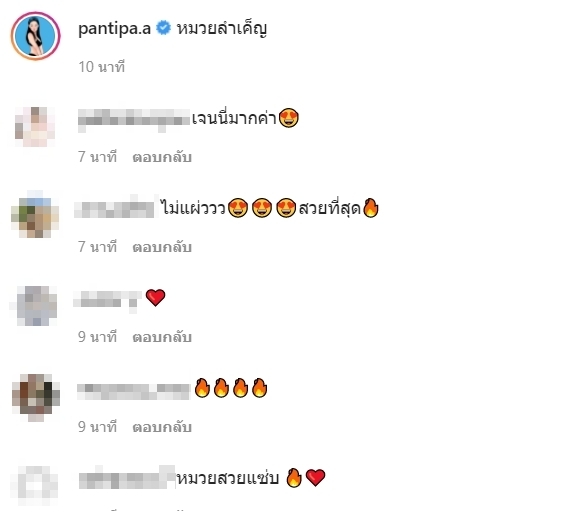Click first heart-eyes emoji after ไม่แผ่ววว
Screen dimensions: 569x513
click(238, 208)
